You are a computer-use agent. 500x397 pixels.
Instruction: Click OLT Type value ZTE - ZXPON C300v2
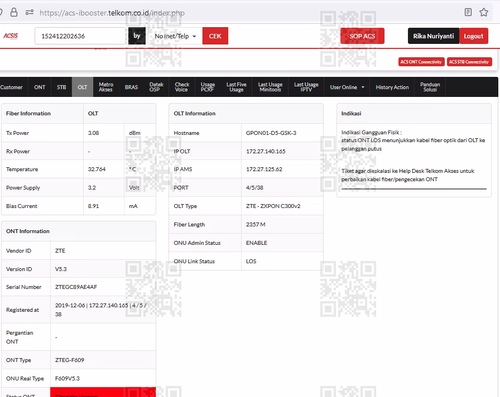(273, 206)
